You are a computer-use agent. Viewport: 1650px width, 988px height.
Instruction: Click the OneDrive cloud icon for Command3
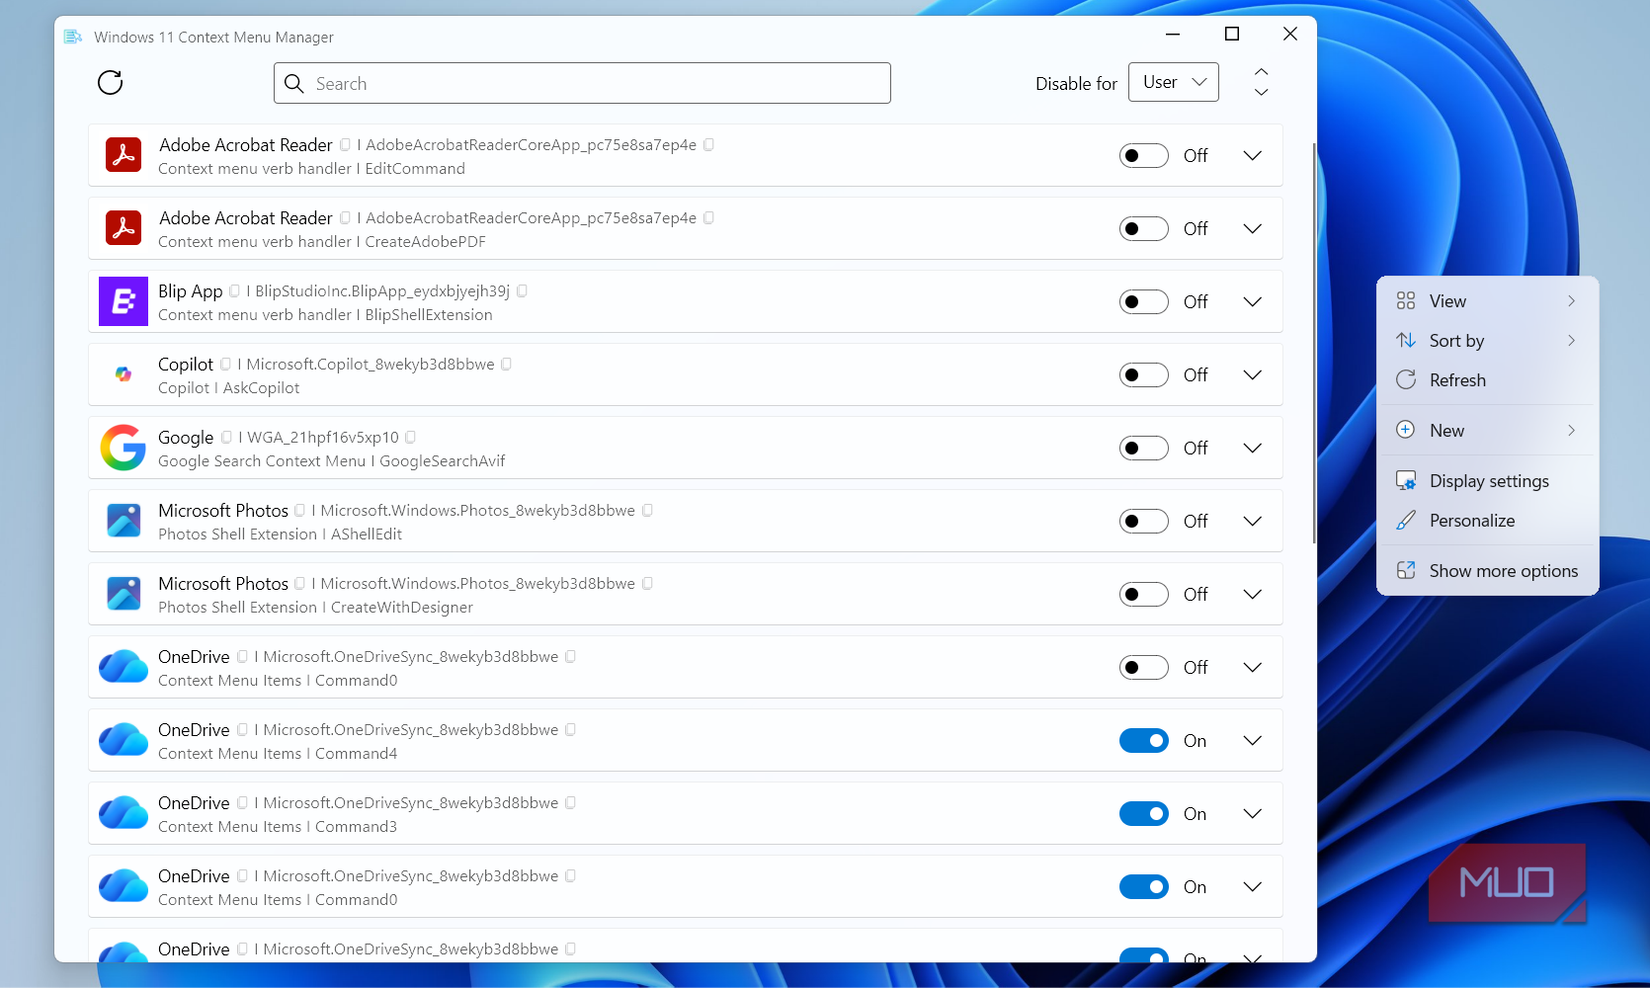pos(123,813)
